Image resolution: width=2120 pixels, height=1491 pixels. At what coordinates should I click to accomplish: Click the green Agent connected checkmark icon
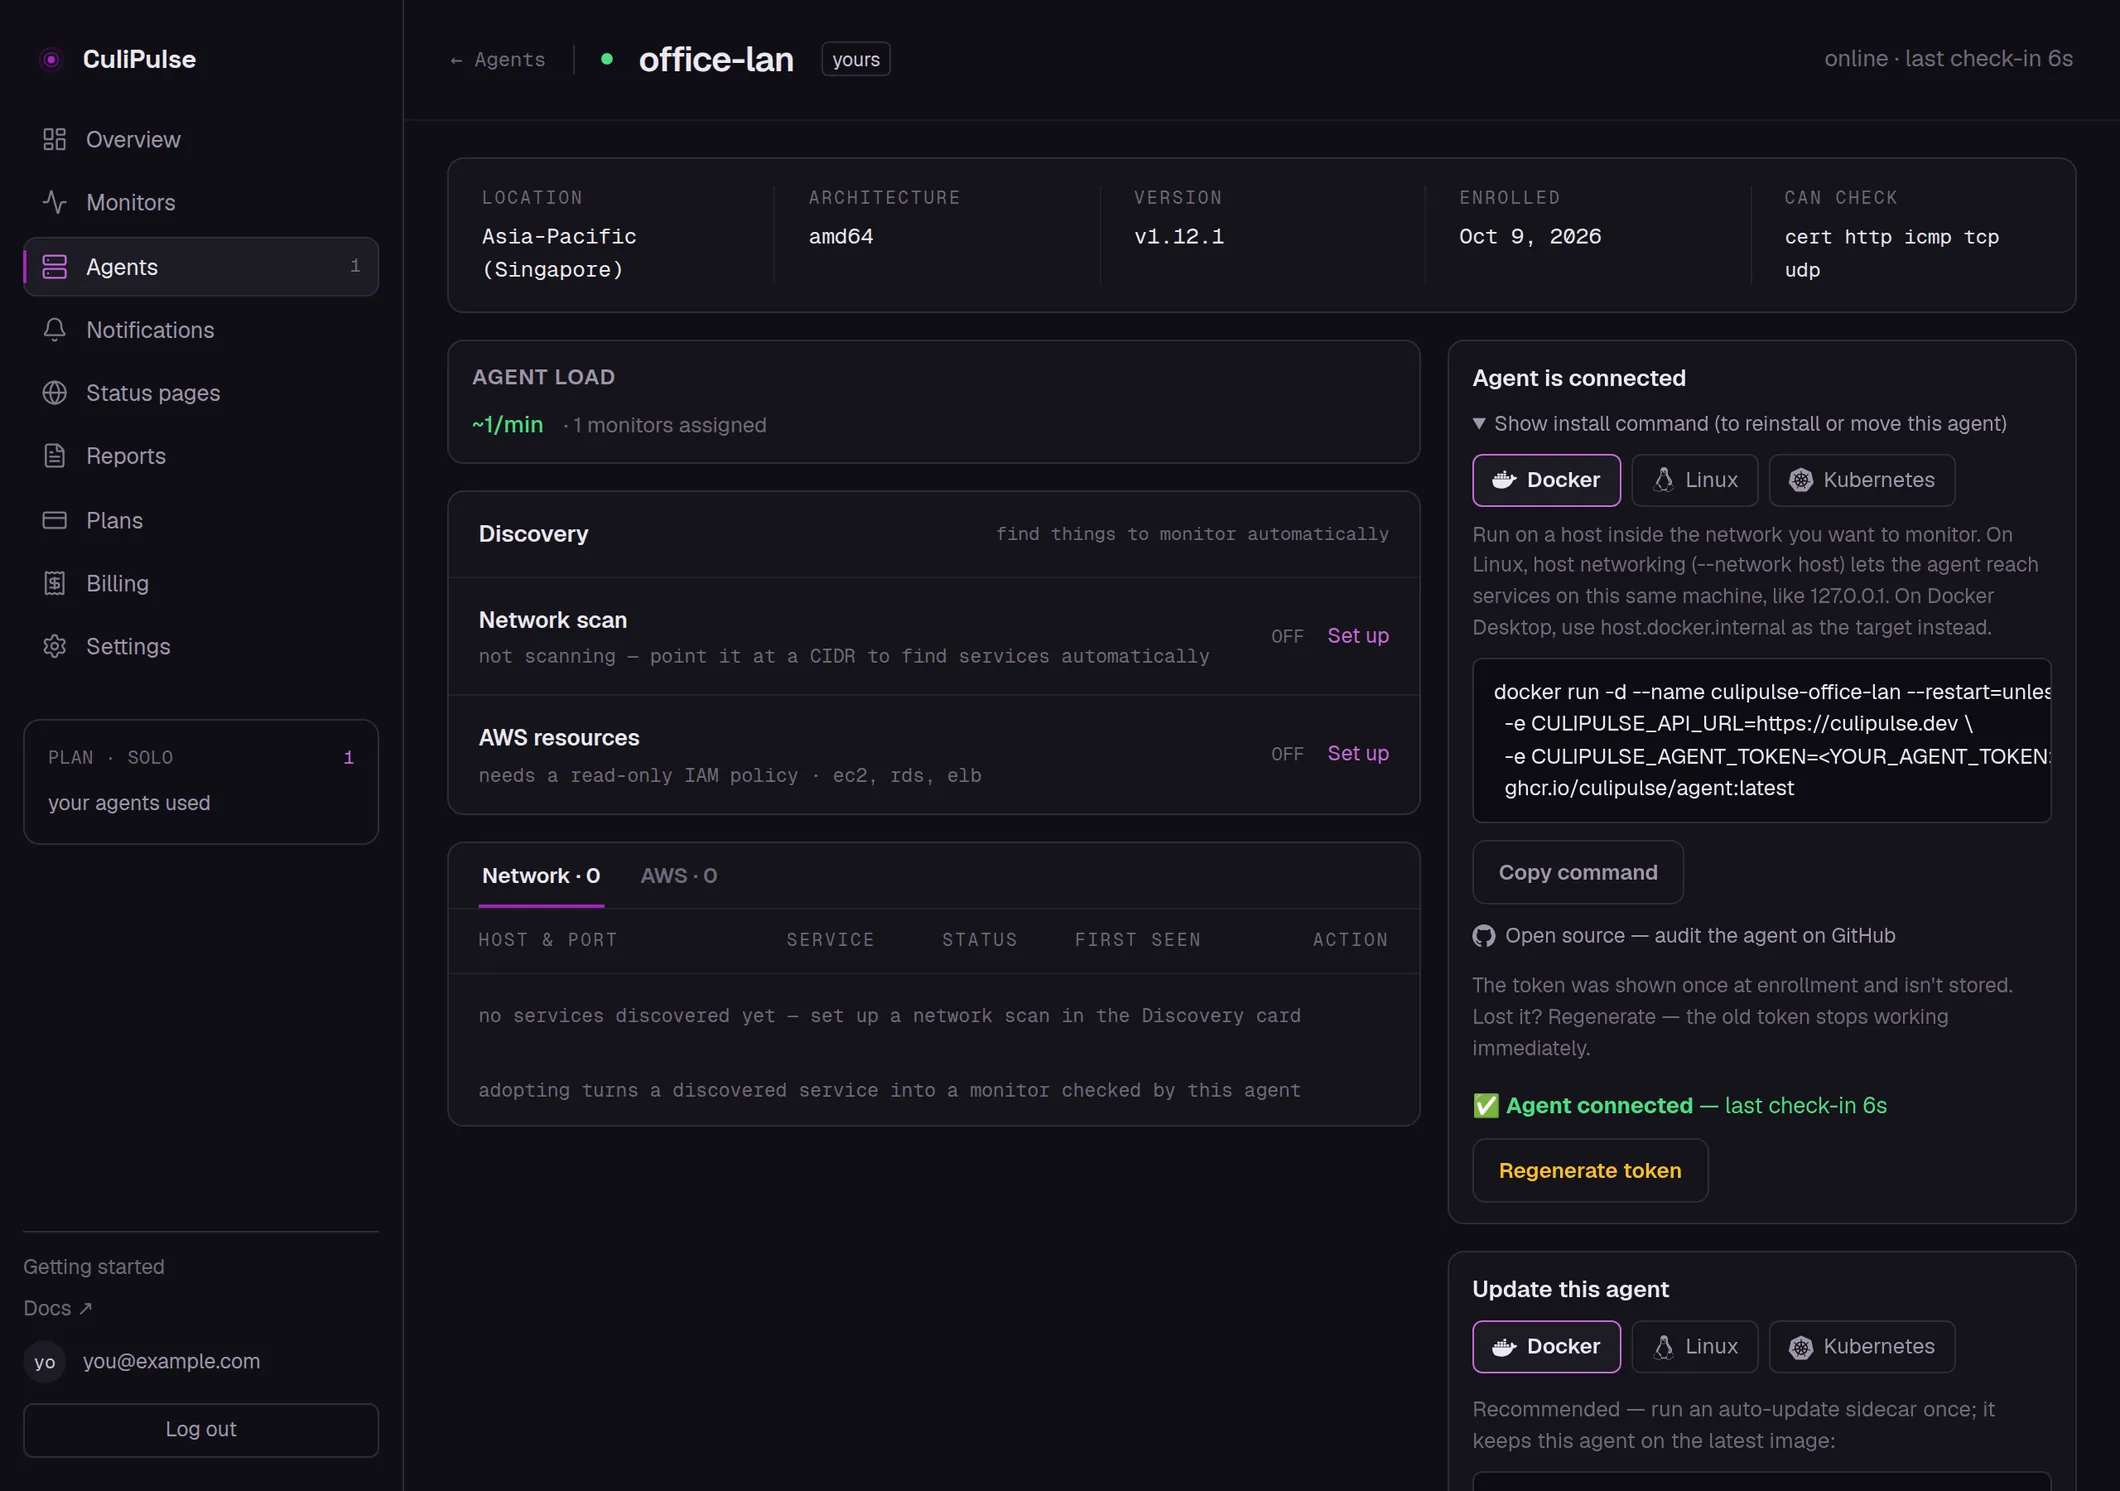[1486, 1106]
